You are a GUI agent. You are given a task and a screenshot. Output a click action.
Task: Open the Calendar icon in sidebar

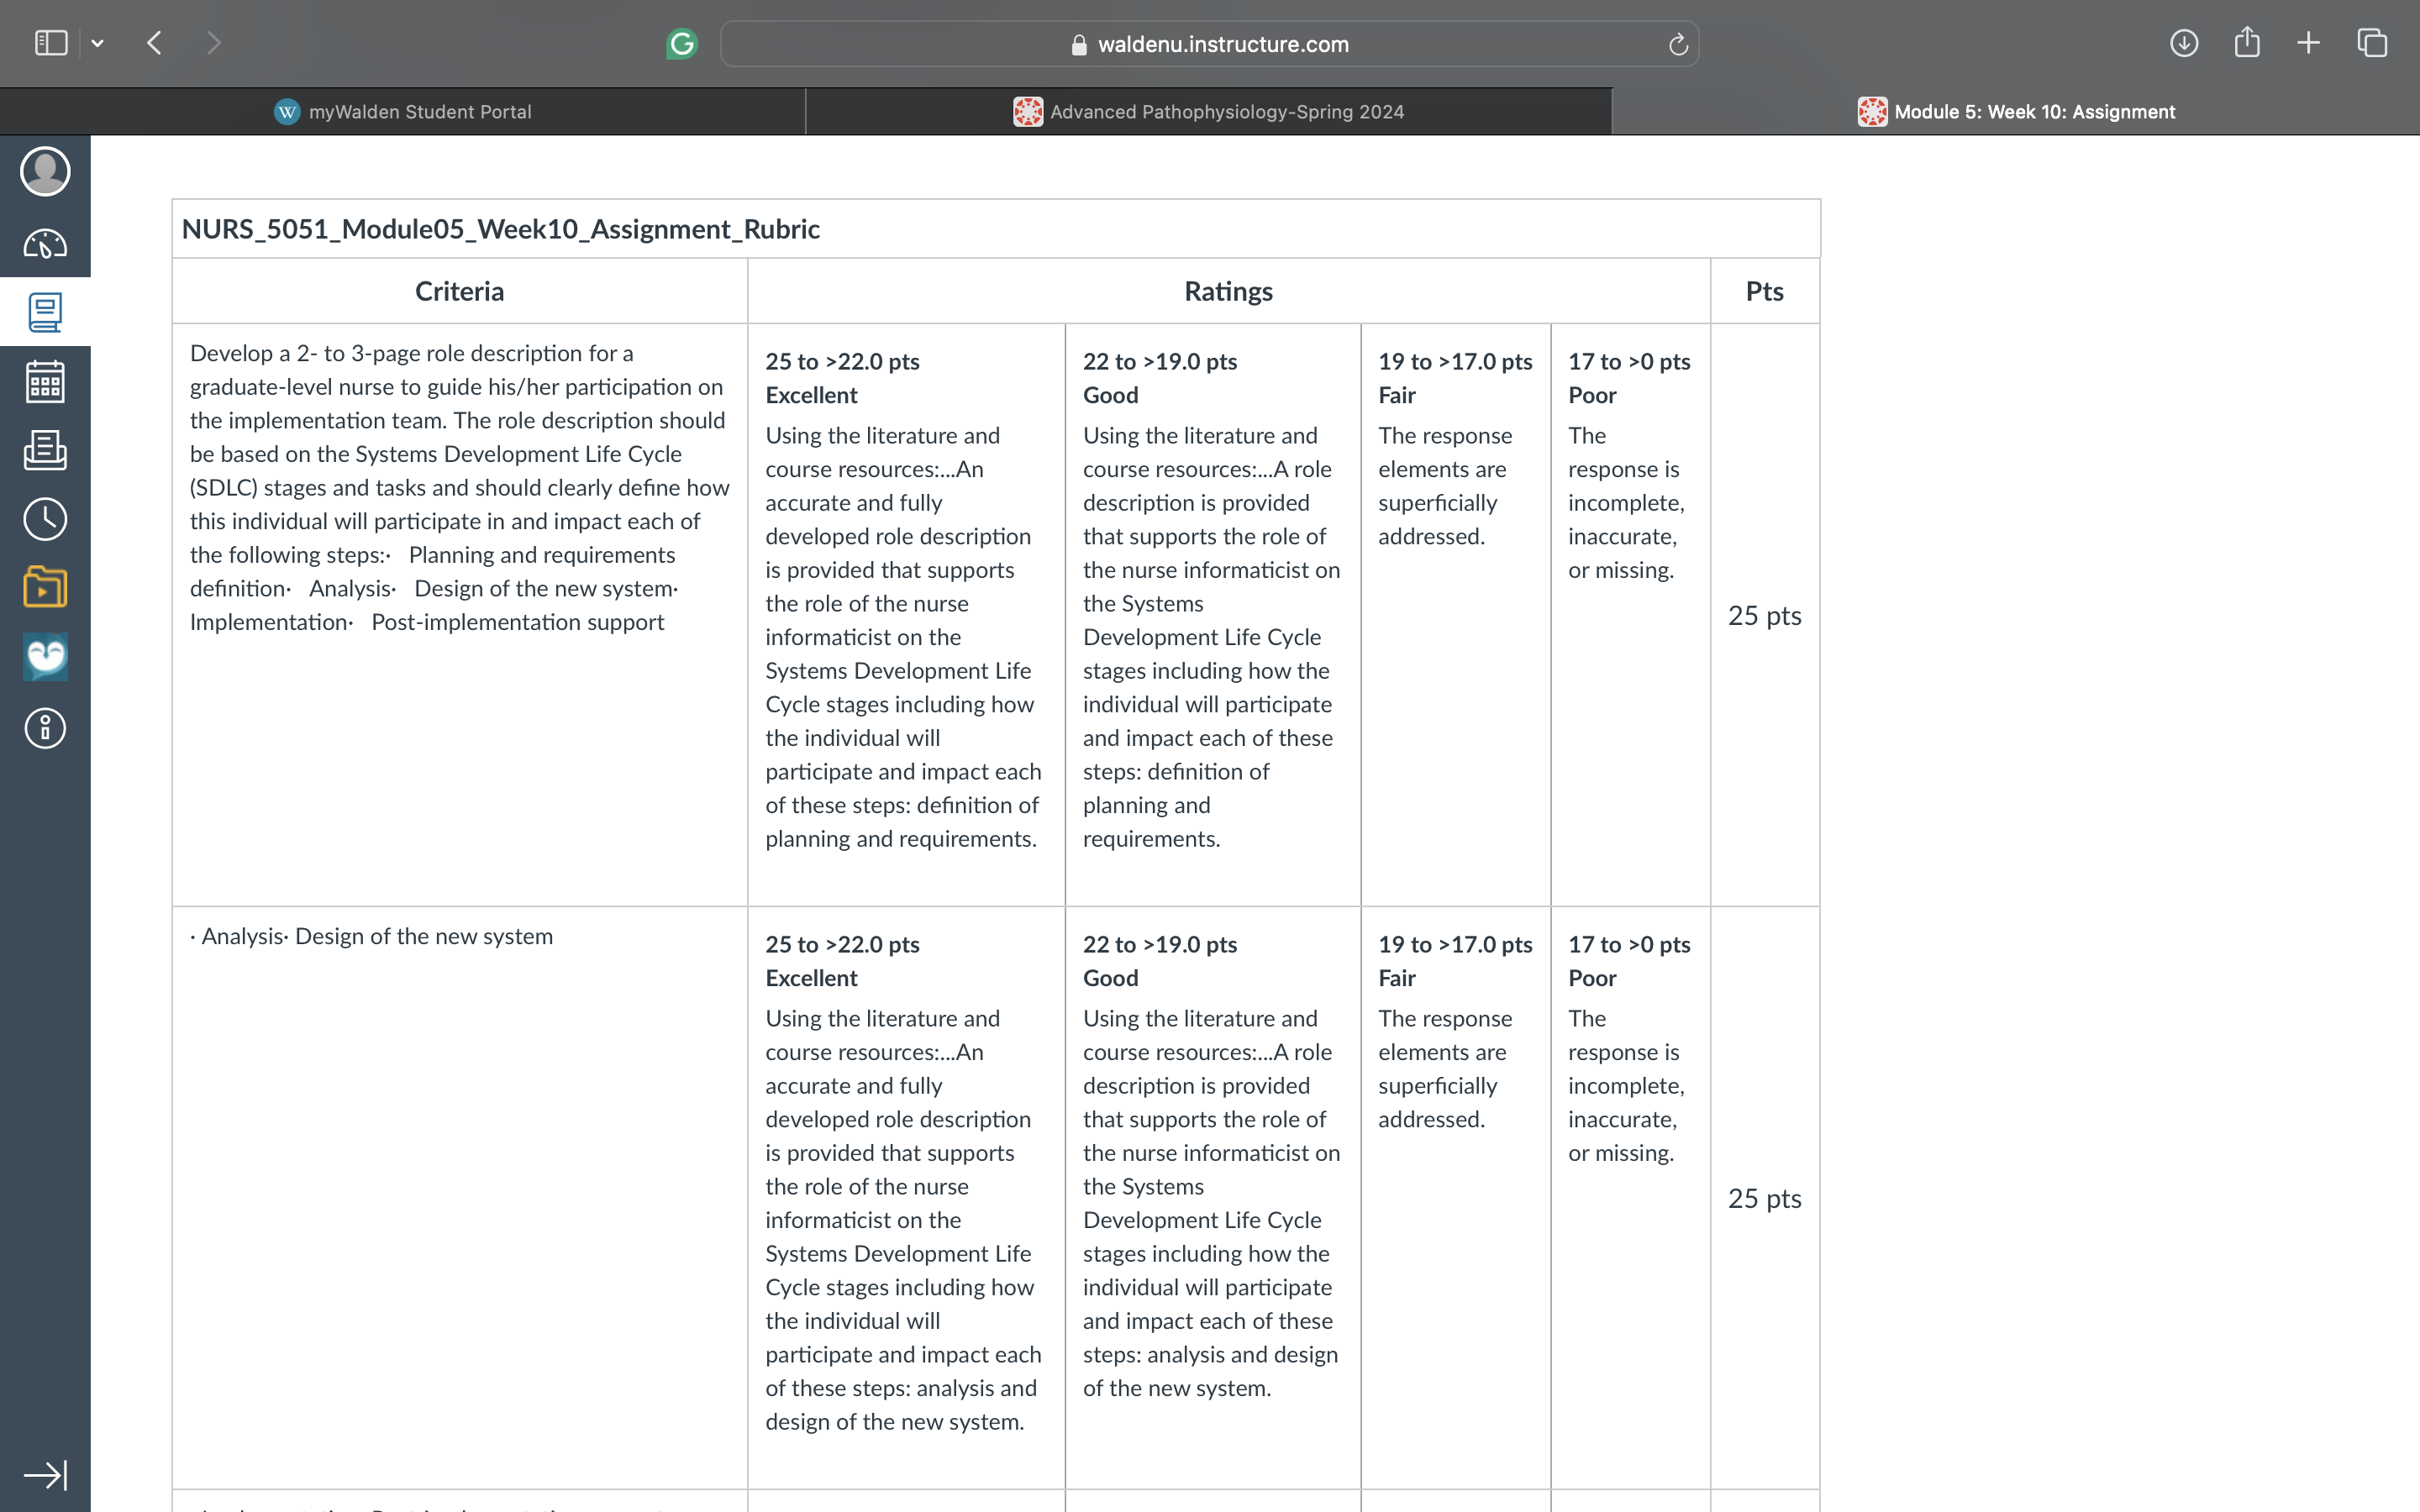pos(45,381)
